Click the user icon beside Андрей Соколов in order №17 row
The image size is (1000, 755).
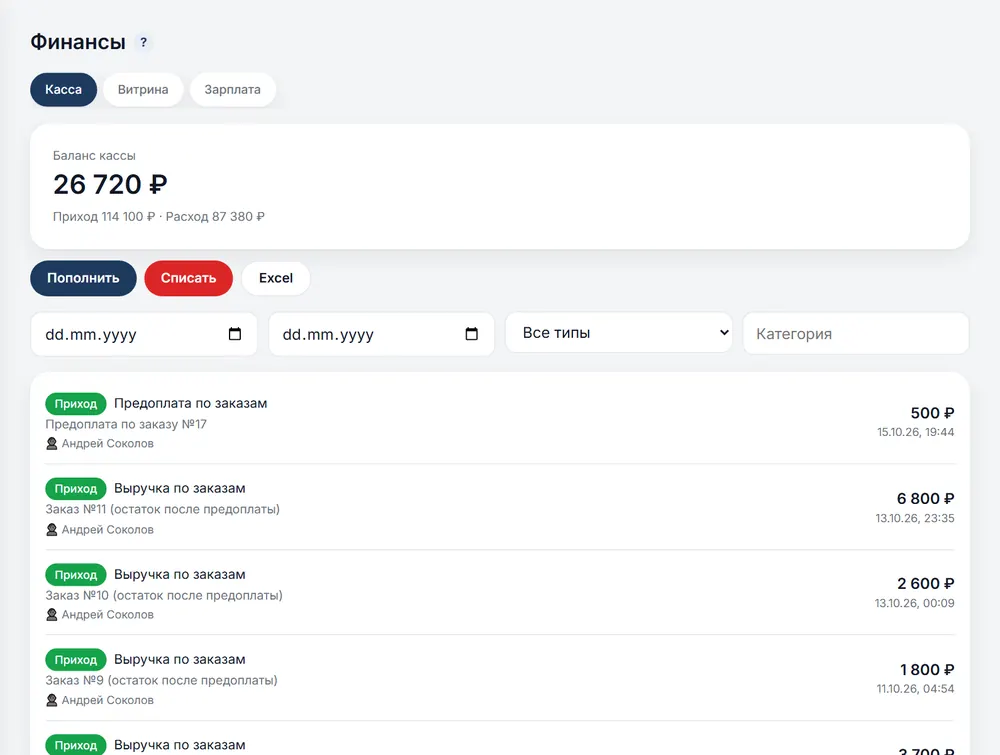(52, 443)
